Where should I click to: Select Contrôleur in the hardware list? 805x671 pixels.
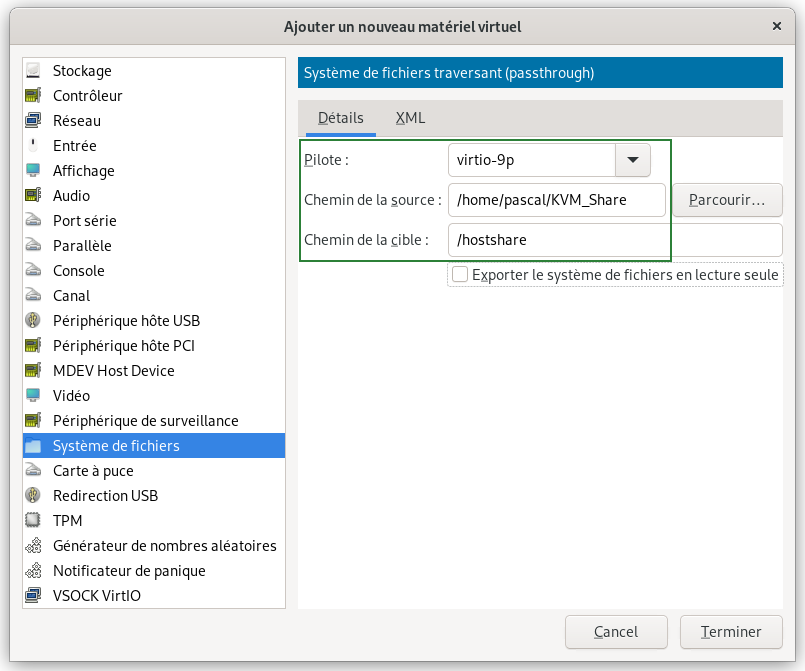154,95
